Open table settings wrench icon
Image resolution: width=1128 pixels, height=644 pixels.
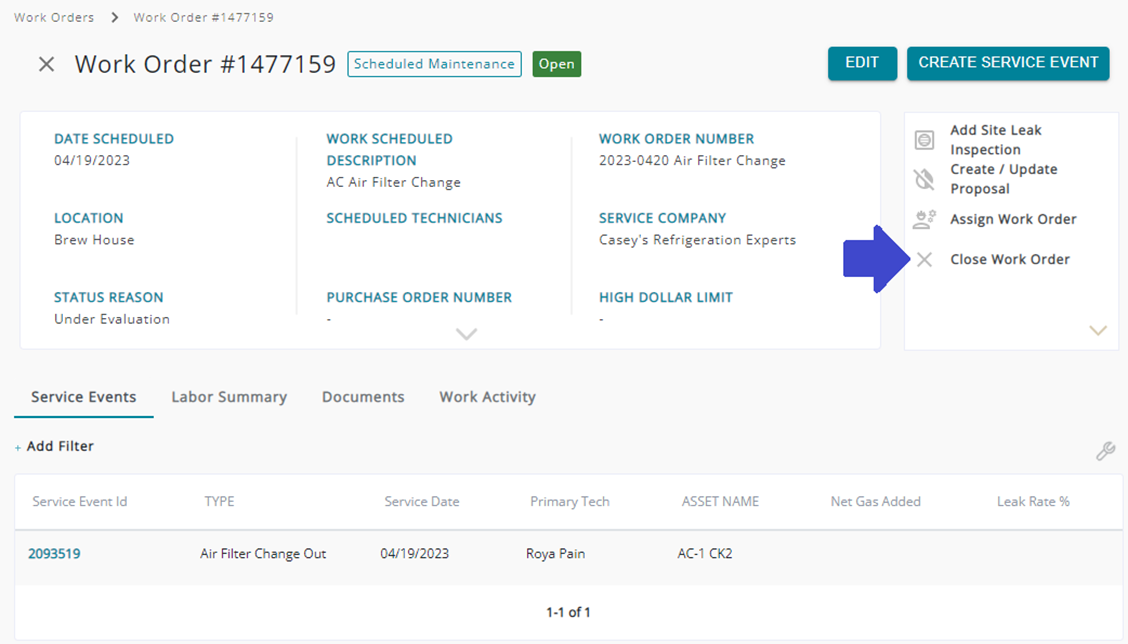(x=1106, y=450)
